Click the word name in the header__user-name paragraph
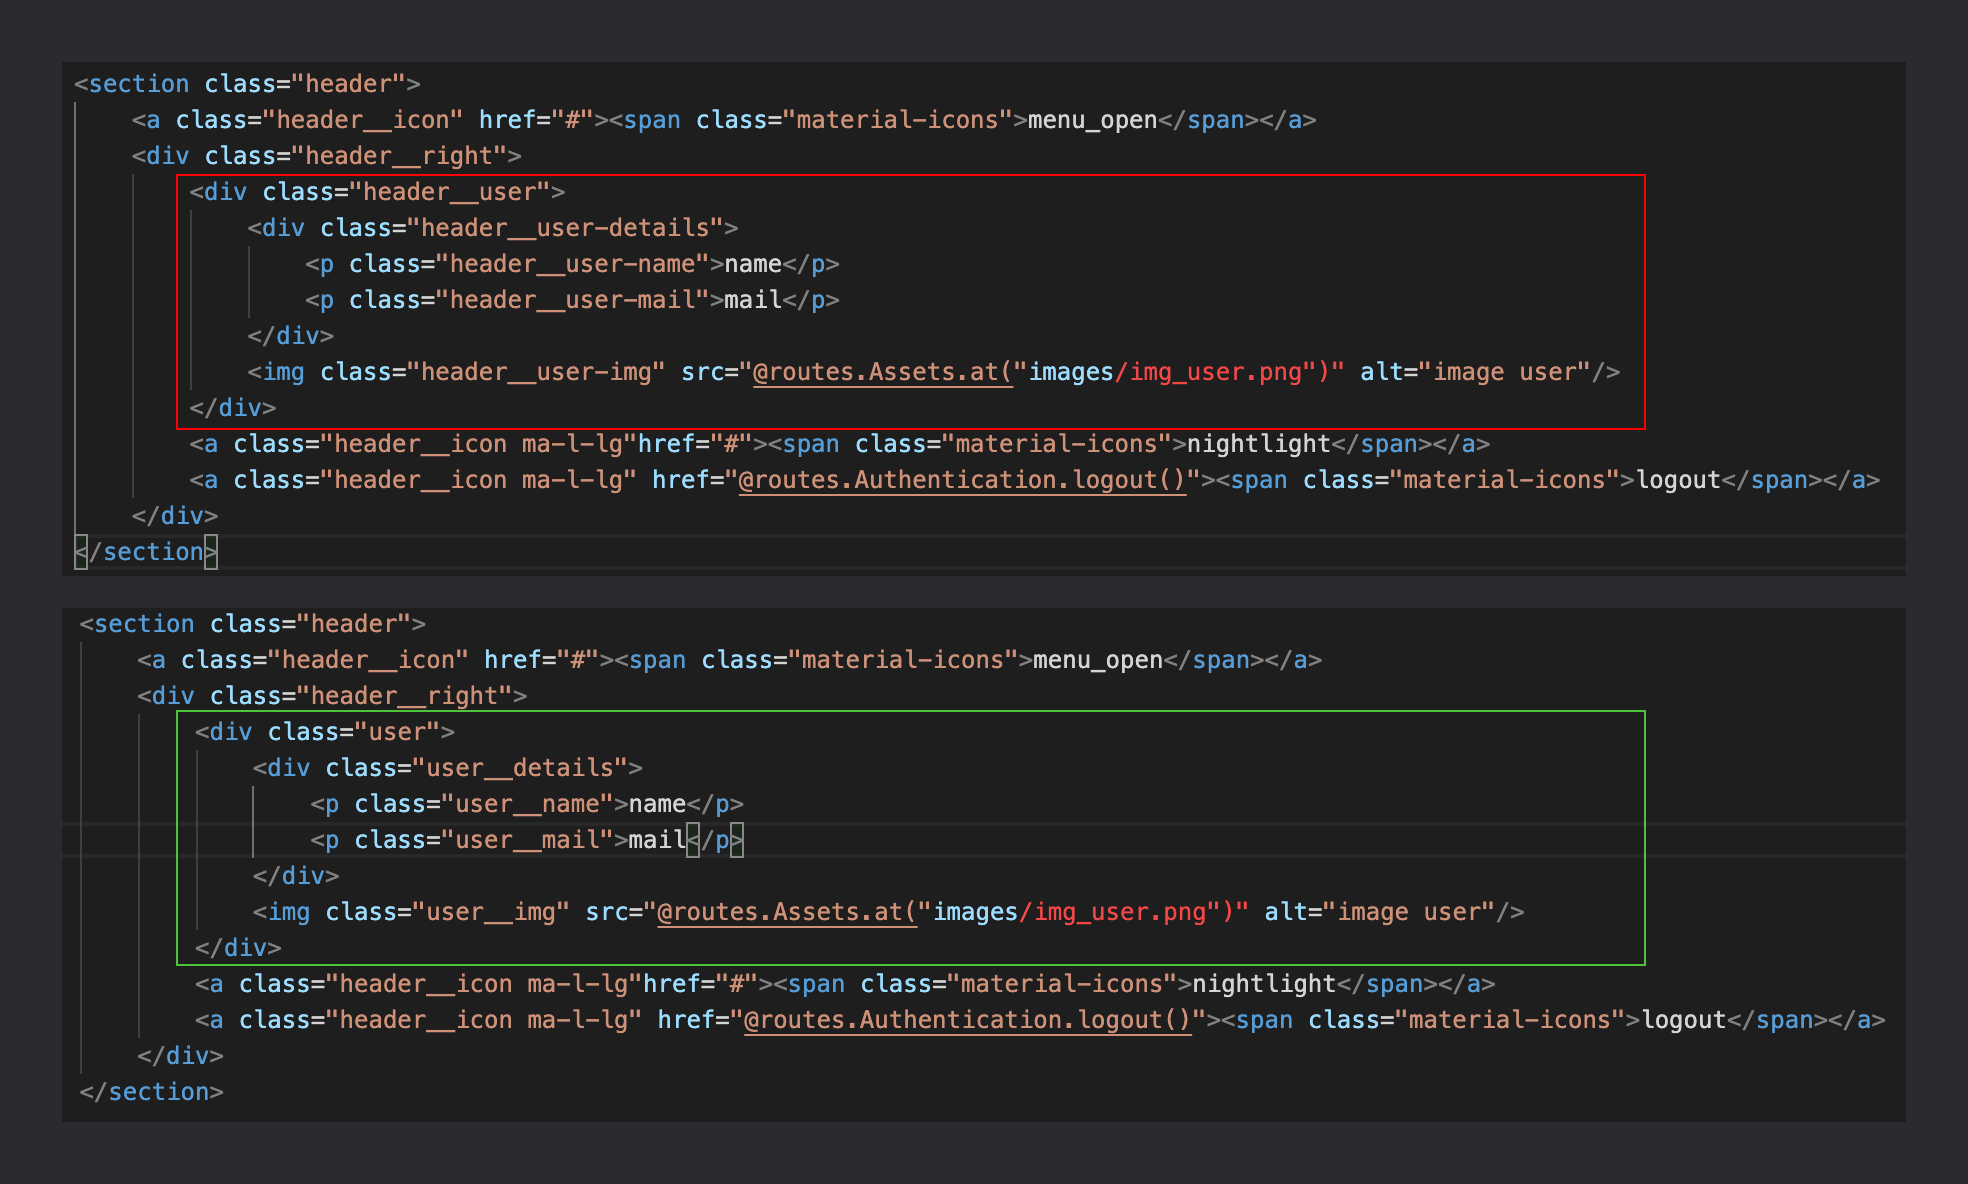The width and height of the screenshot is (1968, 1184). coord(753,264)
